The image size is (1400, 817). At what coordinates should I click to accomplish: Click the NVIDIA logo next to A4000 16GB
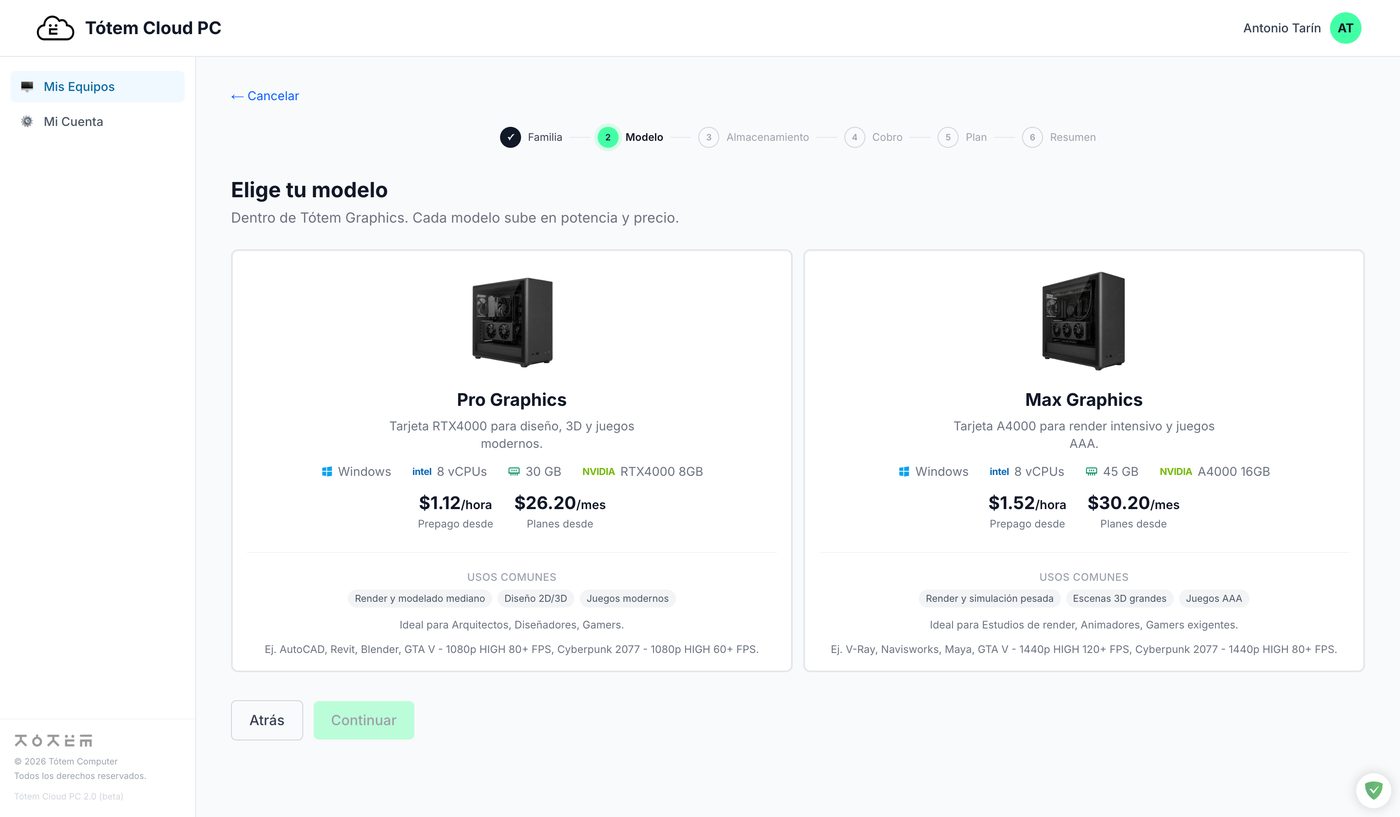(1176, 472)
